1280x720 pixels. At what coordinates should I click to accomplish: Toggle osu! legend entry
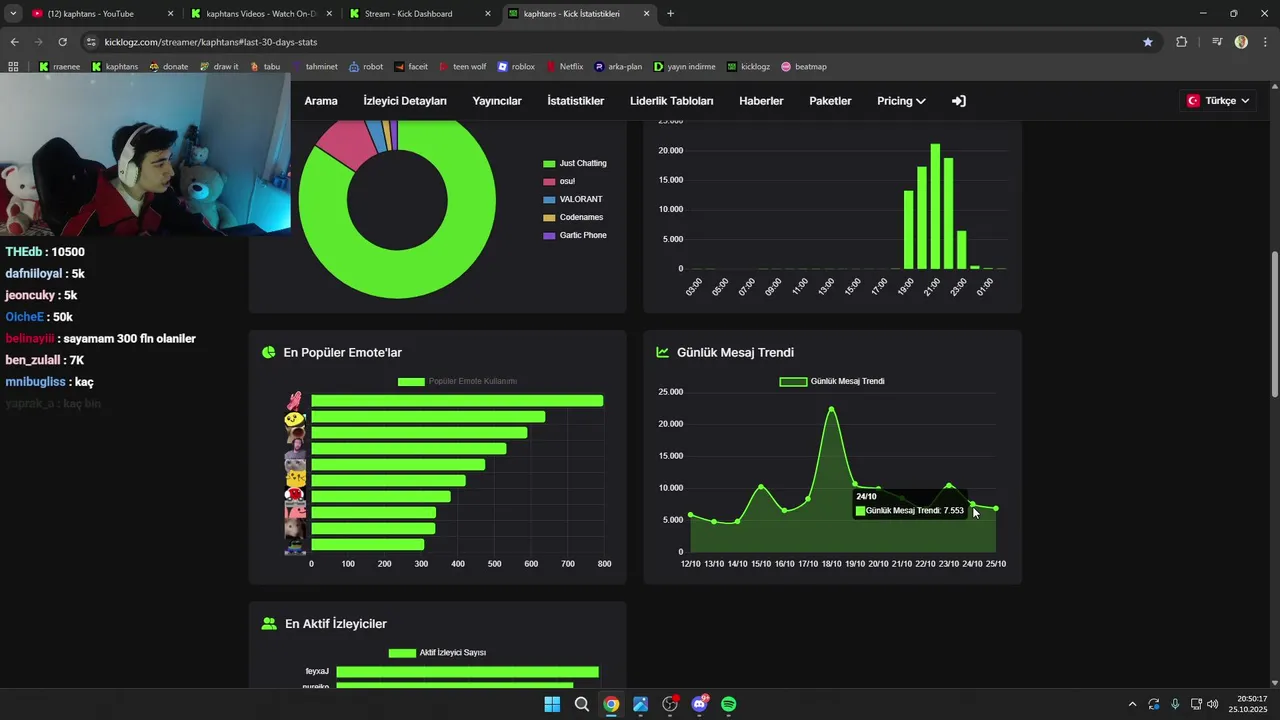point(559,181)
